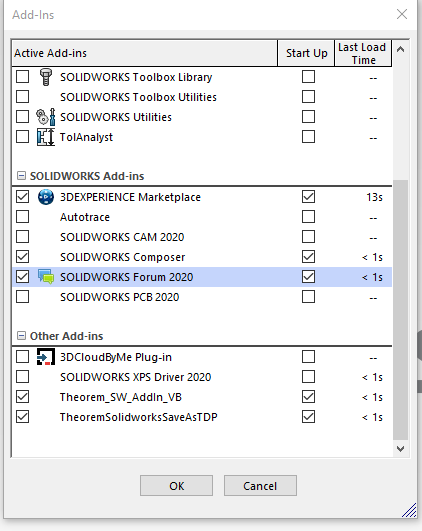Click the 13s load time value
The width and height of the screenshot is (422, 531).
pyautogui.click(x=374, y=197)
